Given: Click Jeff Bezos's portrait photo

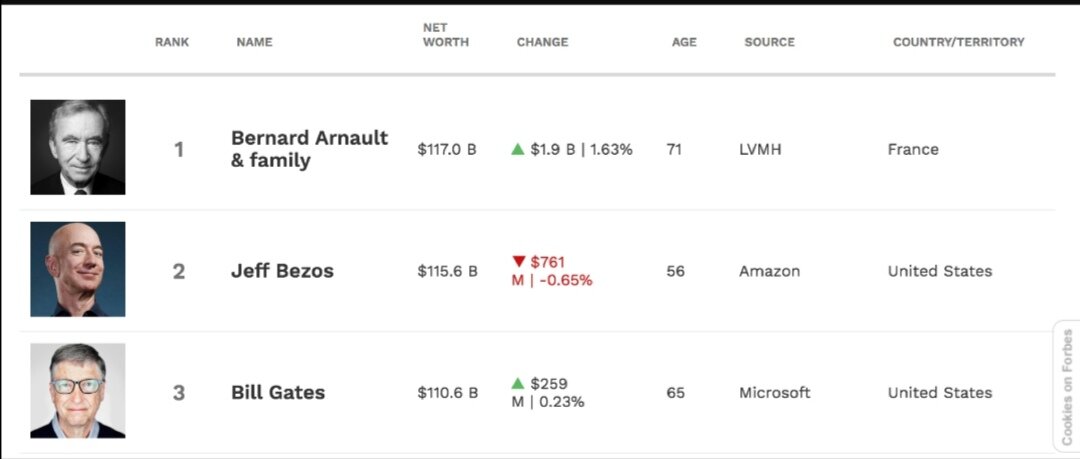Looking at the screenshot, I should tap(78, 269).
